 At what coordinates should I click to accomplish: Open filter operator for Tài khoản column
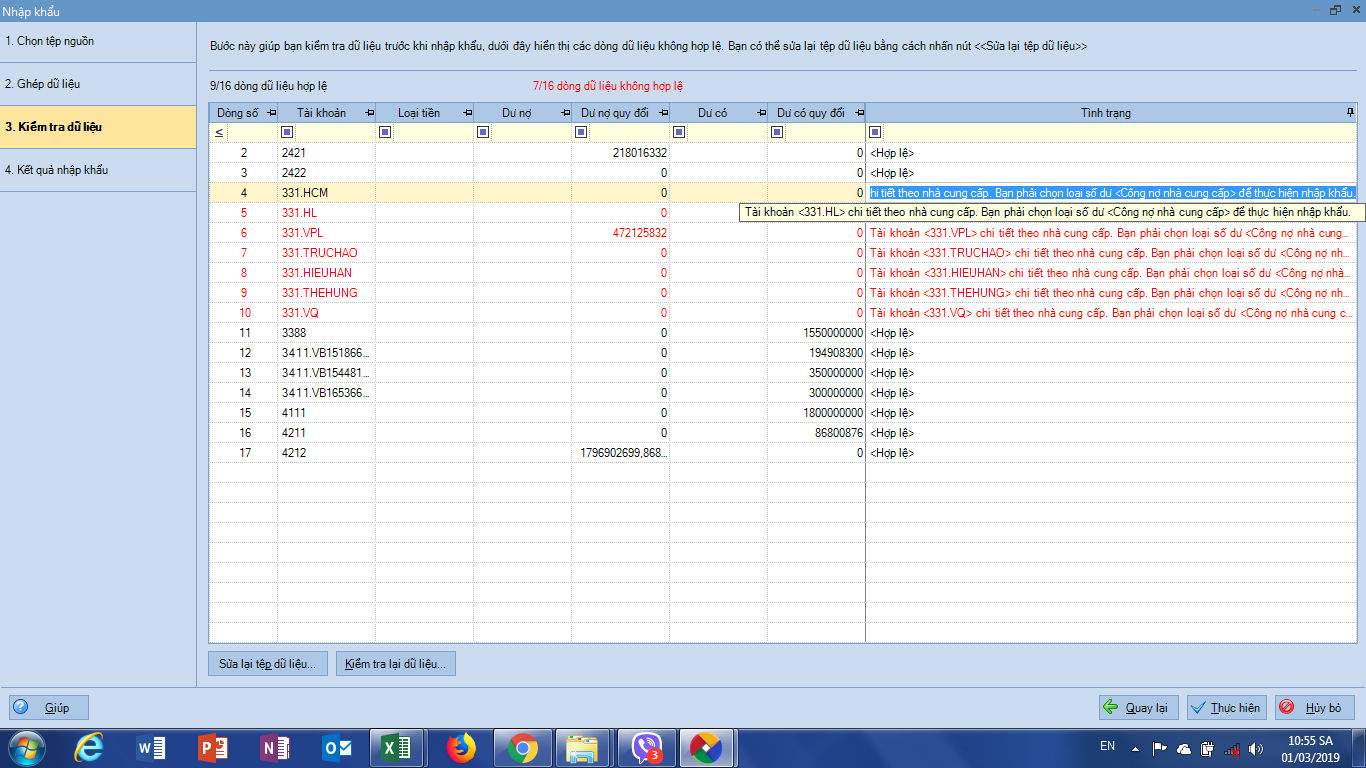click(x=287, y=132)
